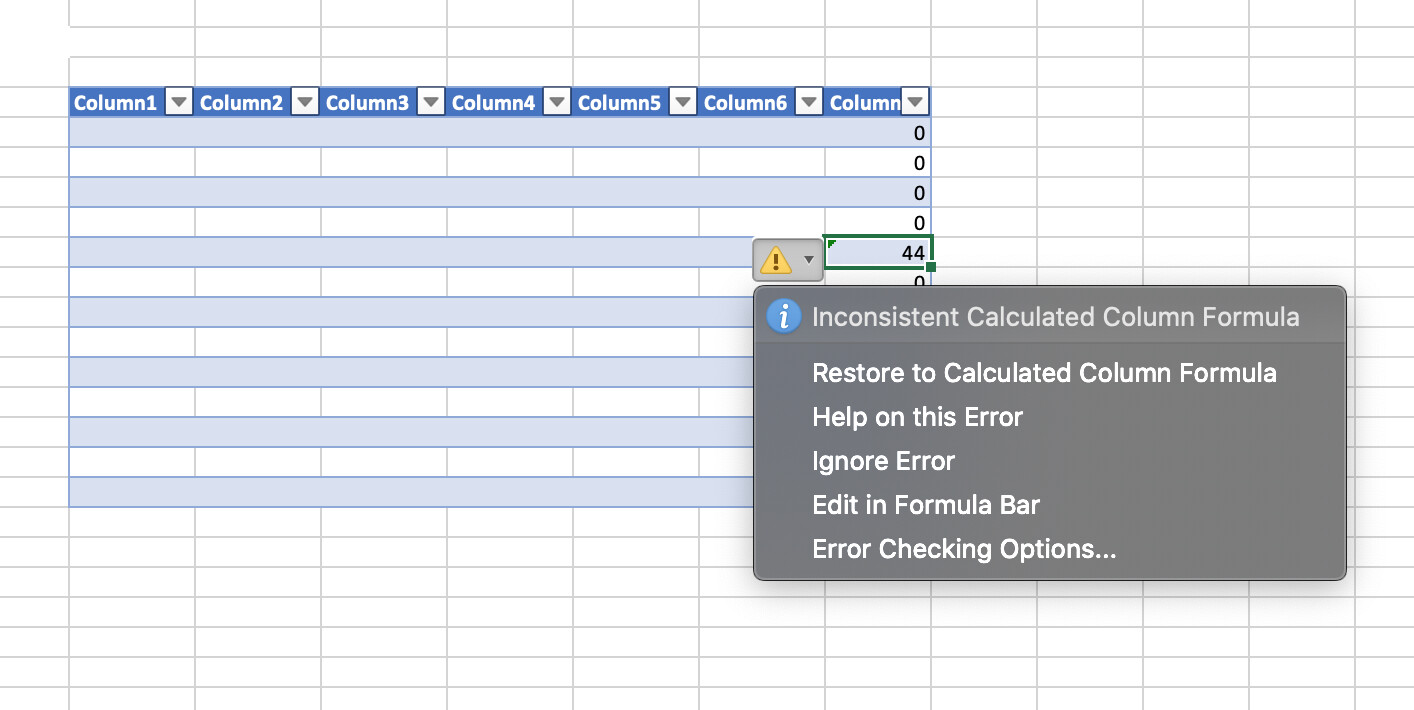This screenshot has width=1414, height=710.
Task: Click Help on this Error
Action: (917, 416)
